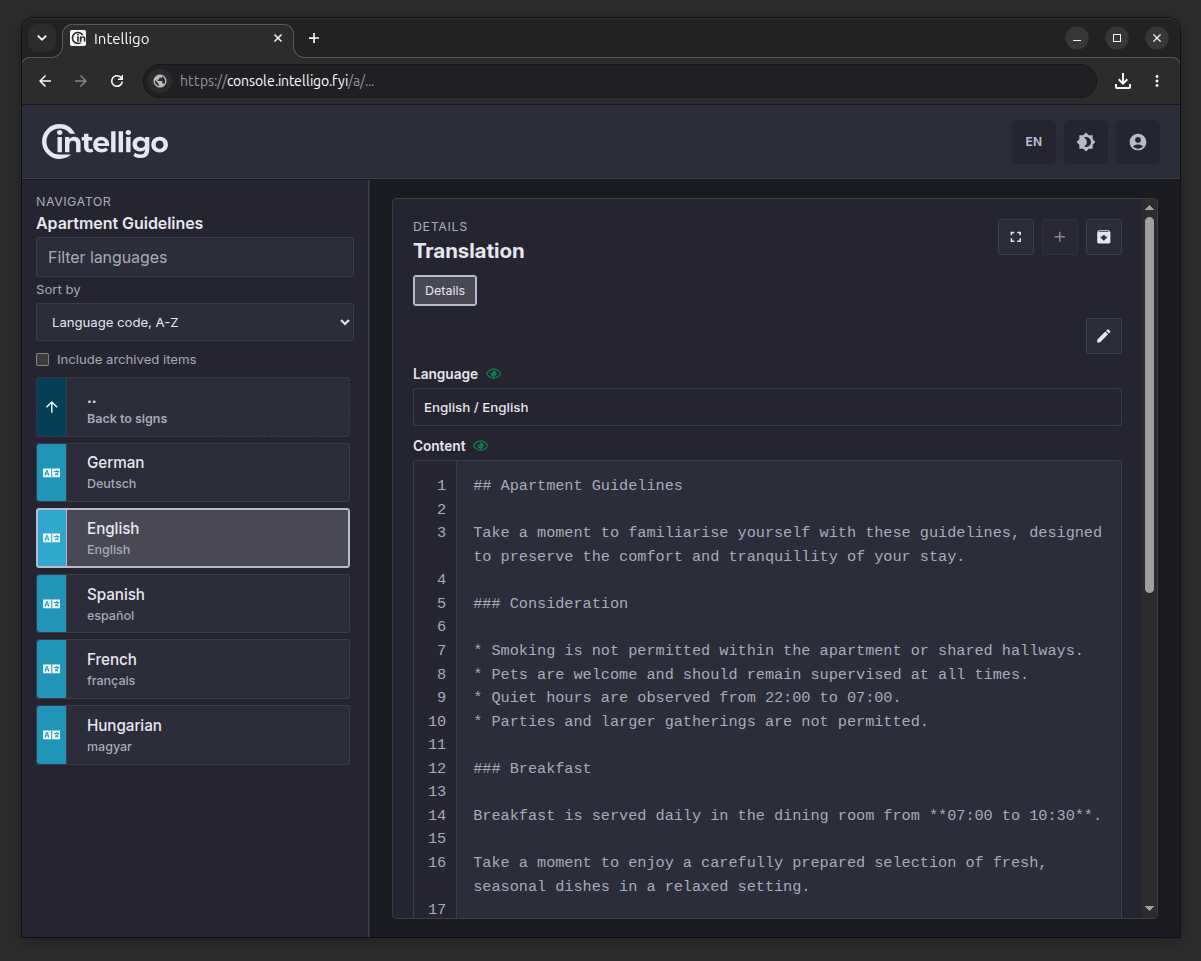The height and width of the screenshot is (961, 1201).
Task: Open the user account menu icon
Action: click(1138, 142)
